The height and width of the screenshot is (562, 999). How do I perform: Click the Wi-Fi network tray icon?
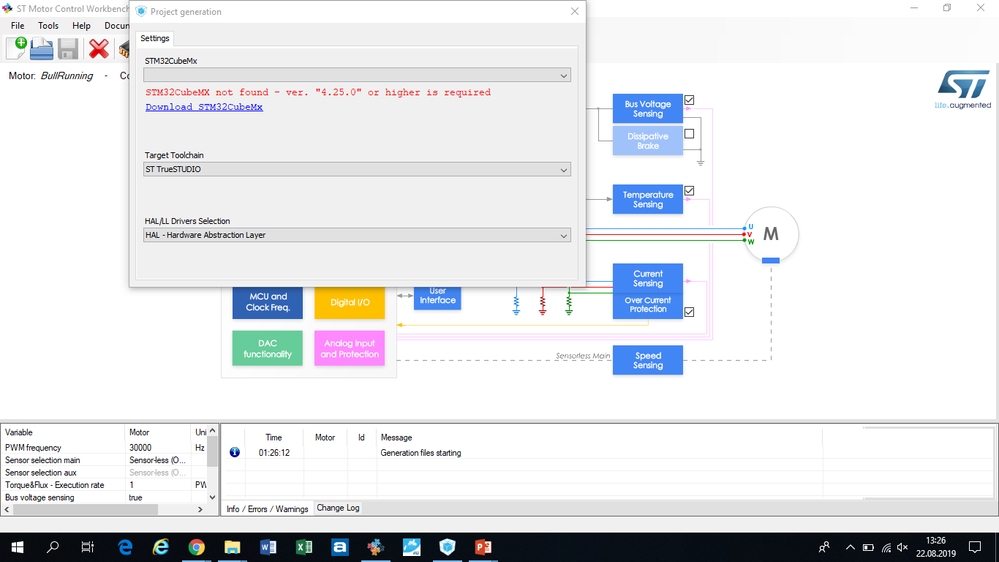click(886, 547)
